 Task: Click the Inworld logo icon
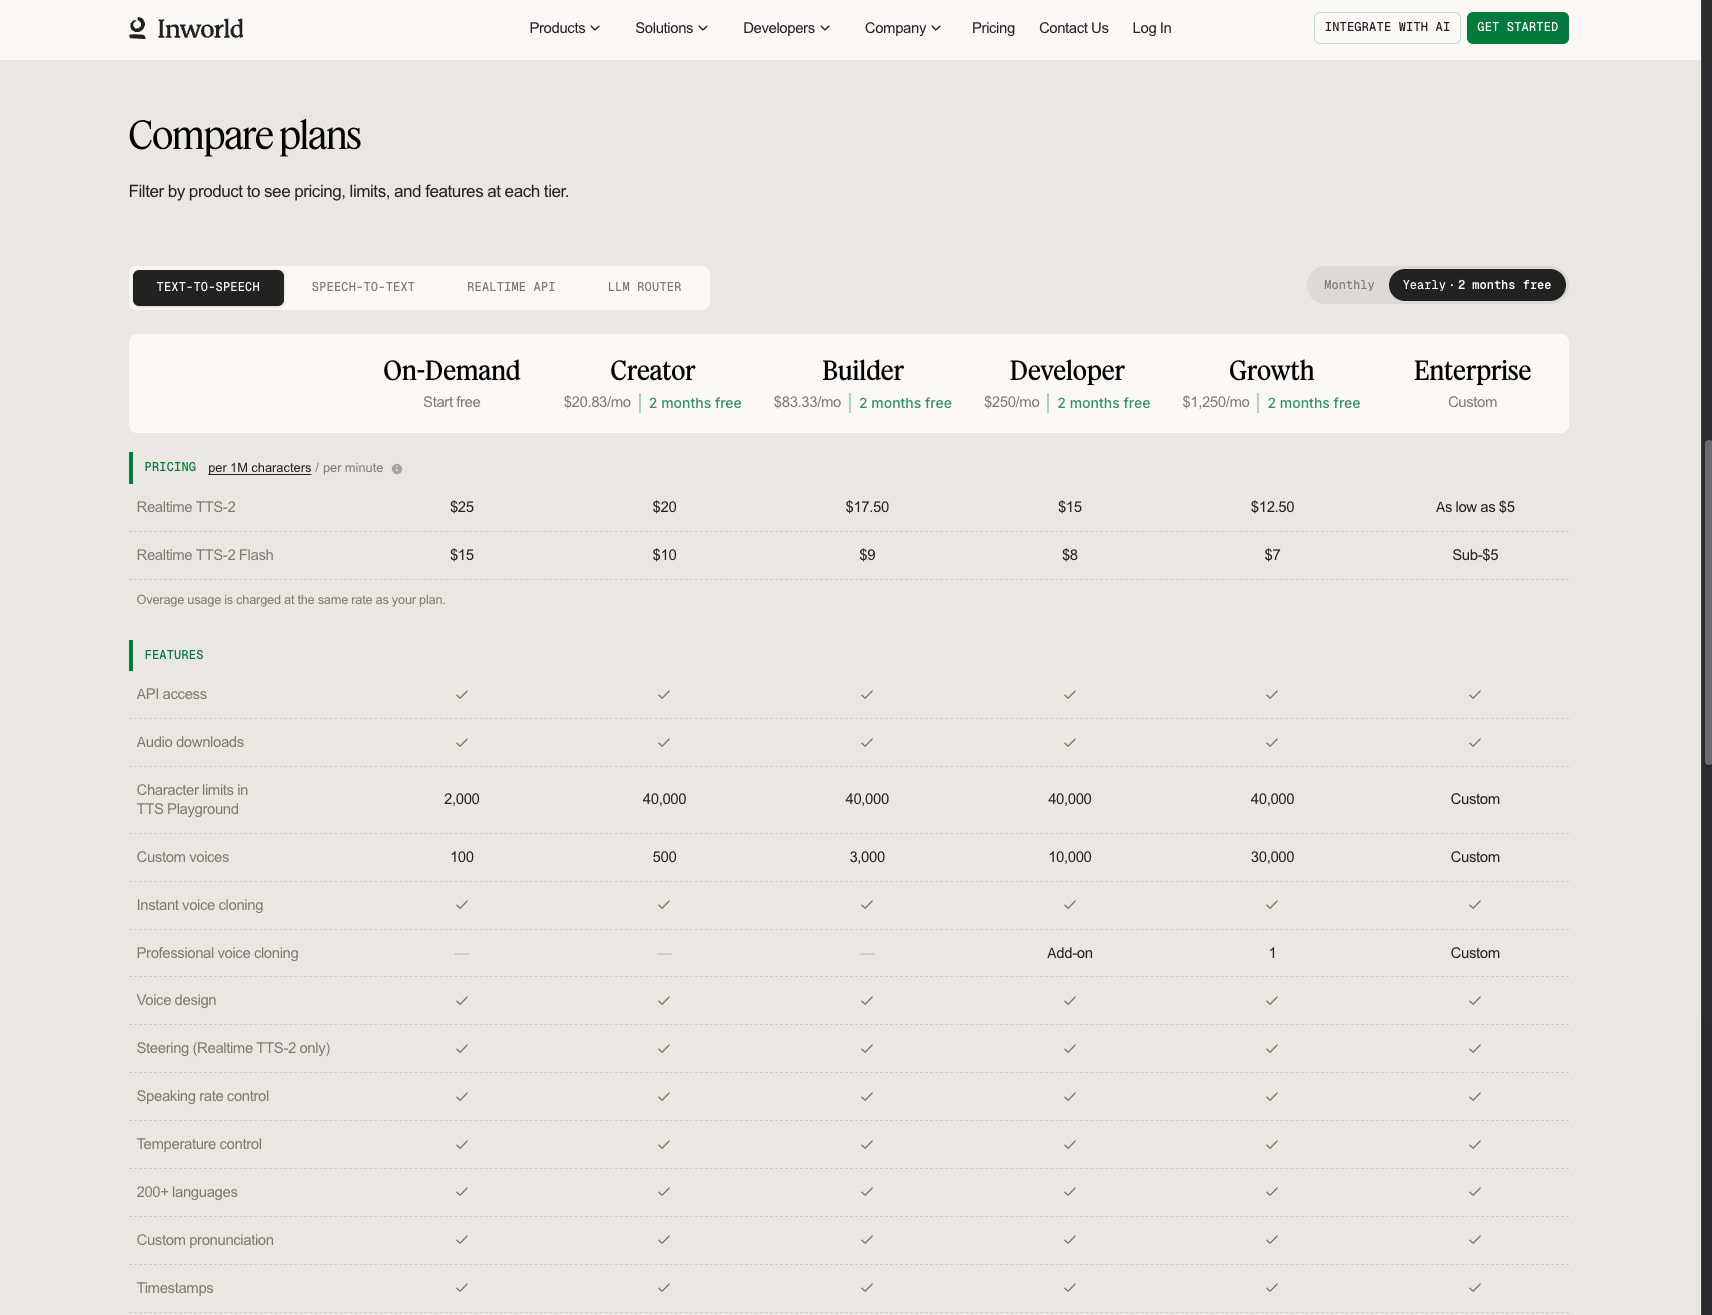pos(138,28)
